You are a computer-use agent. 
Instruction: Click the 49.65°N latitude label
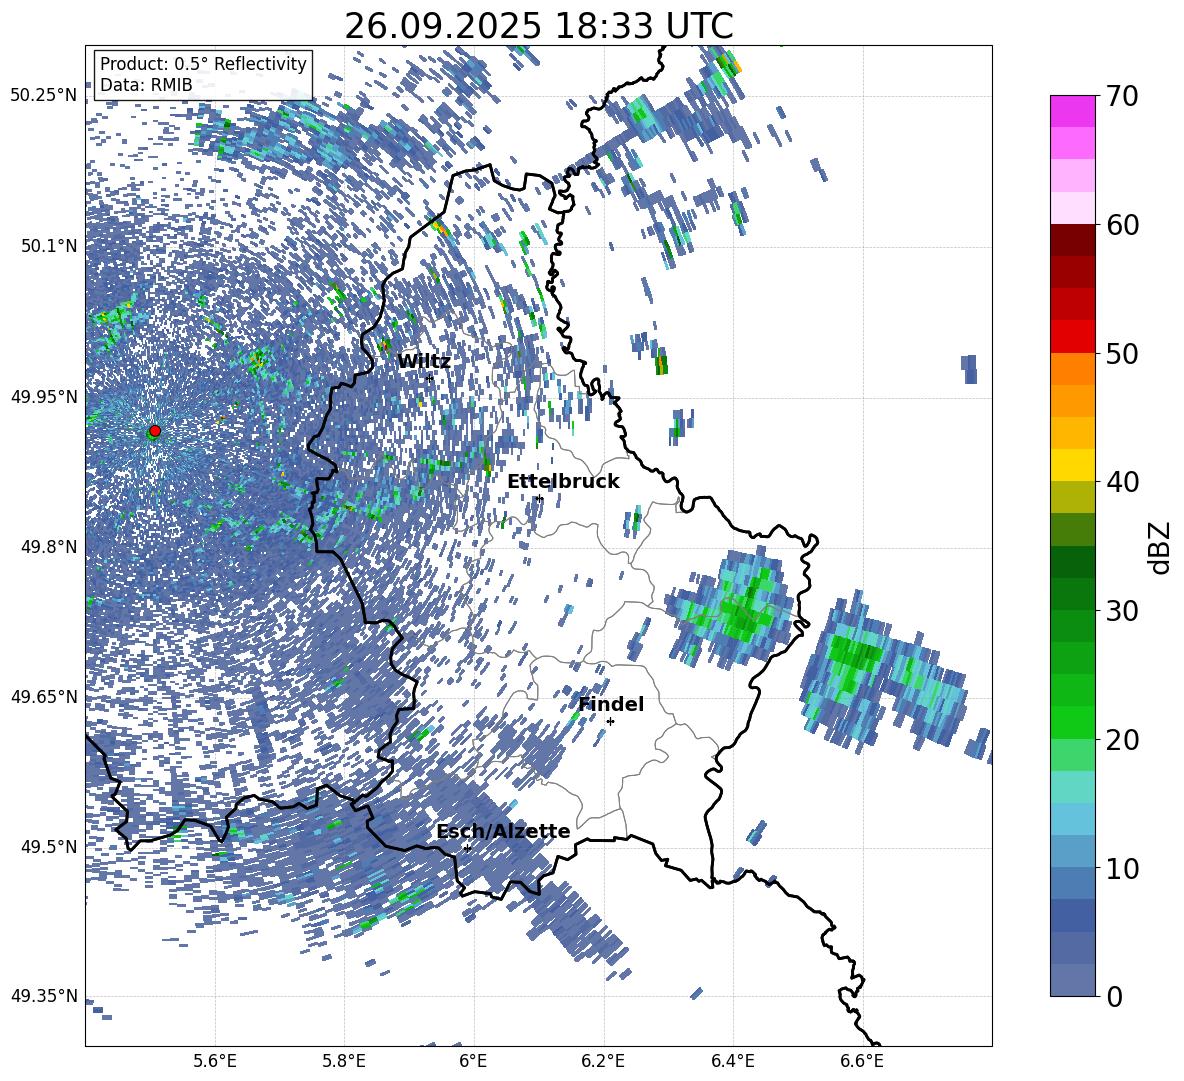click(x=44, y=696)
